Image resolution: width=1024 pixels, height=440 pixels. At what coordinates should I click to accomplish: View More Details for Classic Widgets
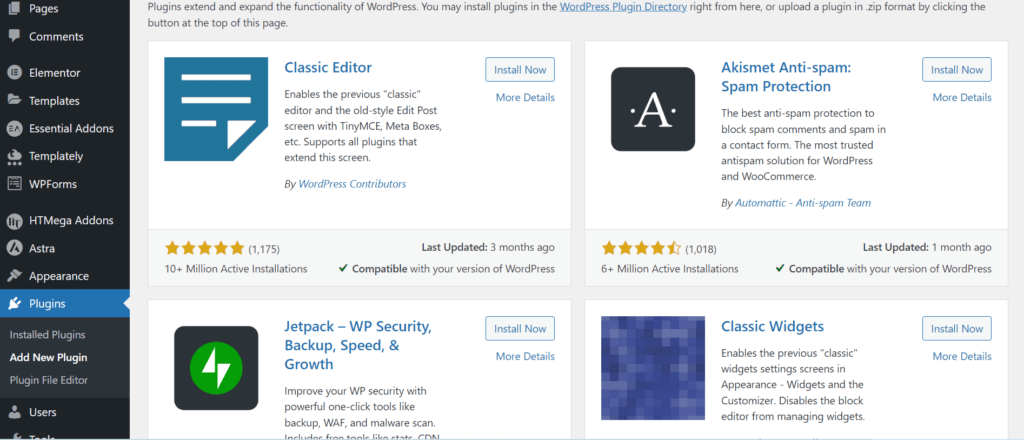pos(962,356)
